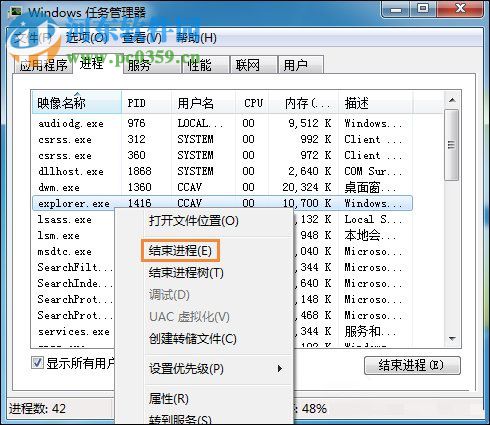This screenshot has height=425, width=490.
Task: Open the 选项(O) menu
Action: (87, 38)
